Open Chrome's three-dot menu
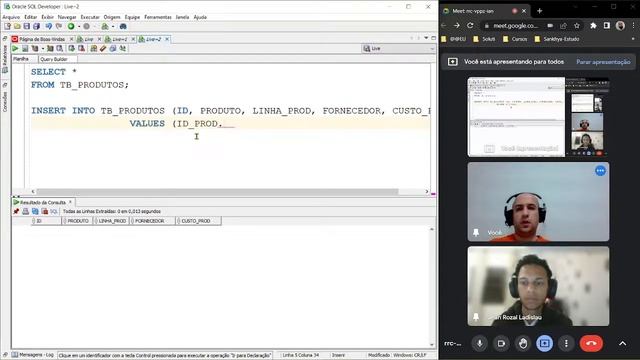 click(633, 25)
